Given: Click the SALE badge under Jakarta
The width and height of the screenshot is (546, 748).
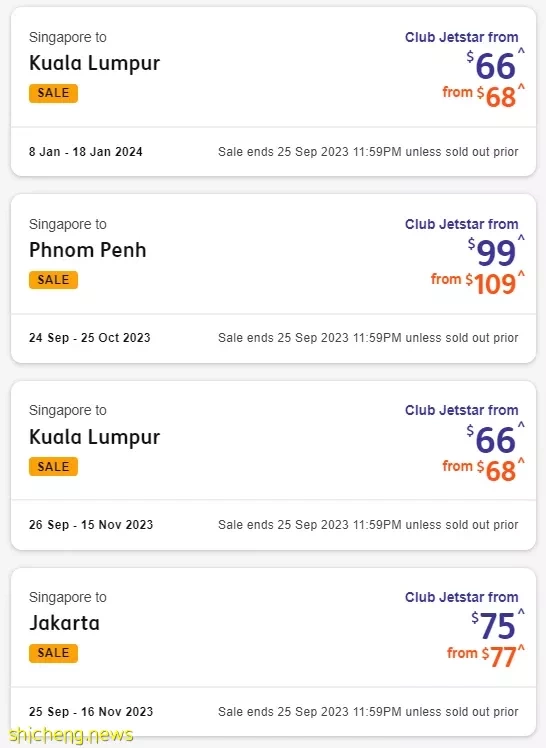Looking at the screenshot, I should [53, 653].
